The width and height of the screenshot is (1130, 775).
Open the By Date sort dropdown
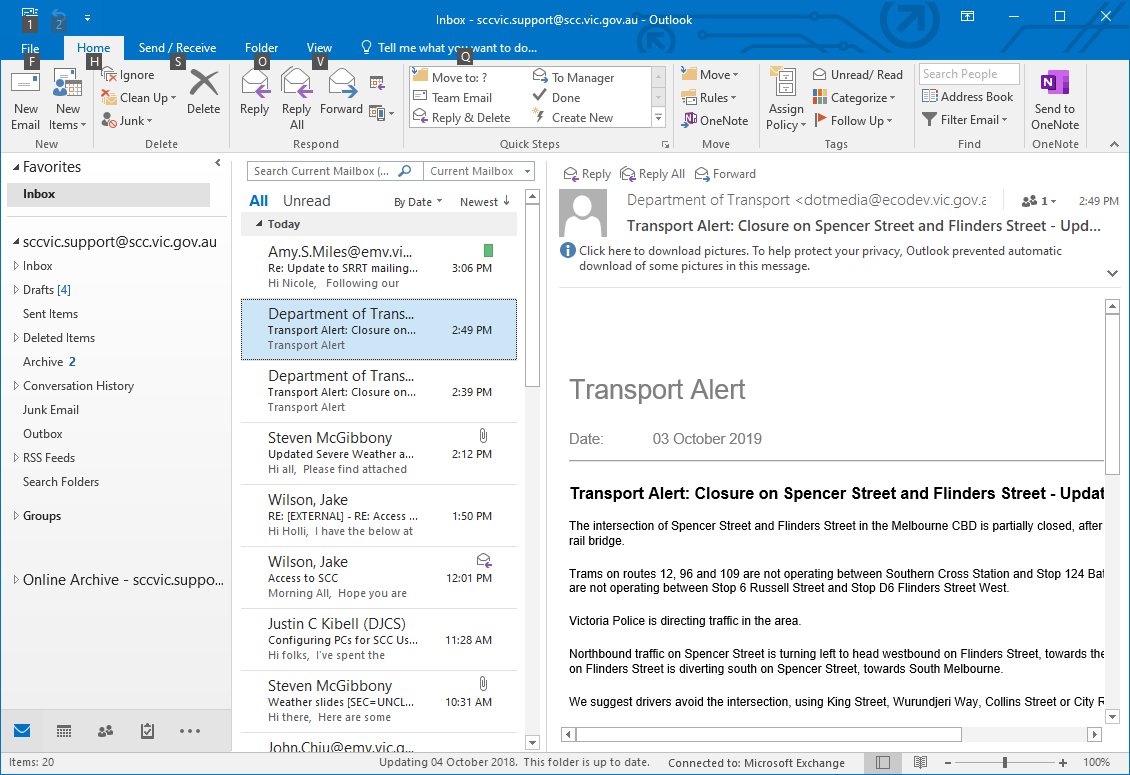(x=417, y=202)
